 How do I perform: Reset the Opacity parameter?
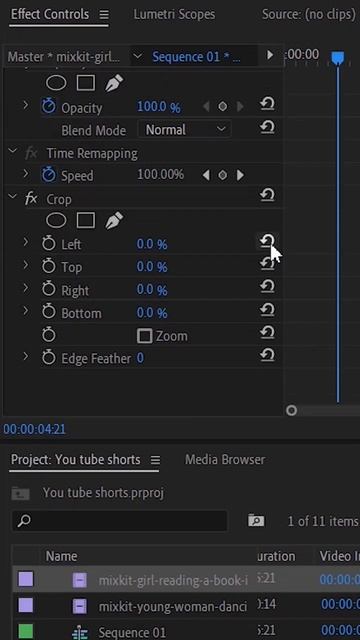(267, 105)
